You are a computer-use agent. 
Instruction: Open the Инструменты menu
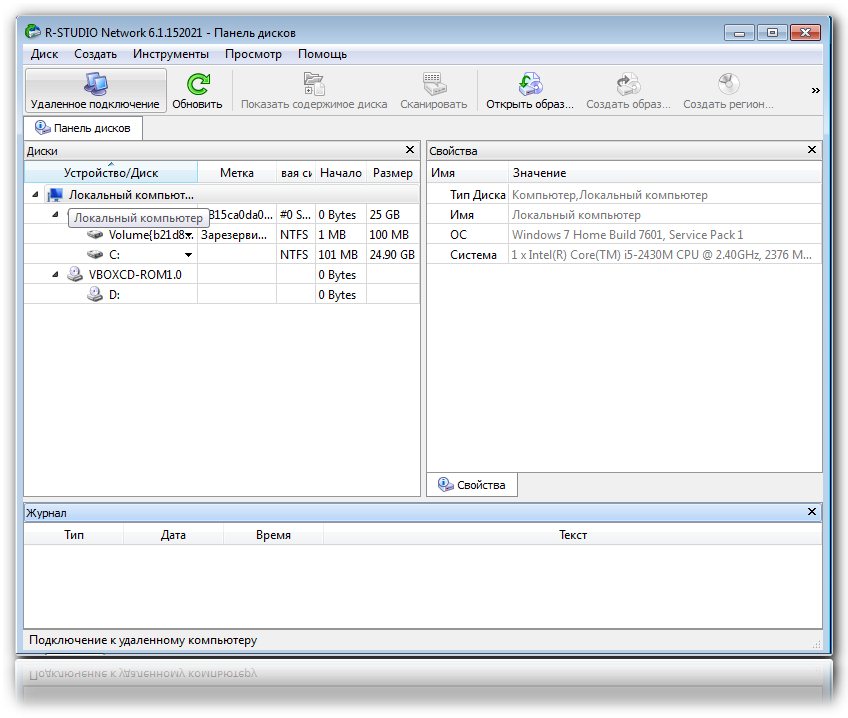[170, 54]
